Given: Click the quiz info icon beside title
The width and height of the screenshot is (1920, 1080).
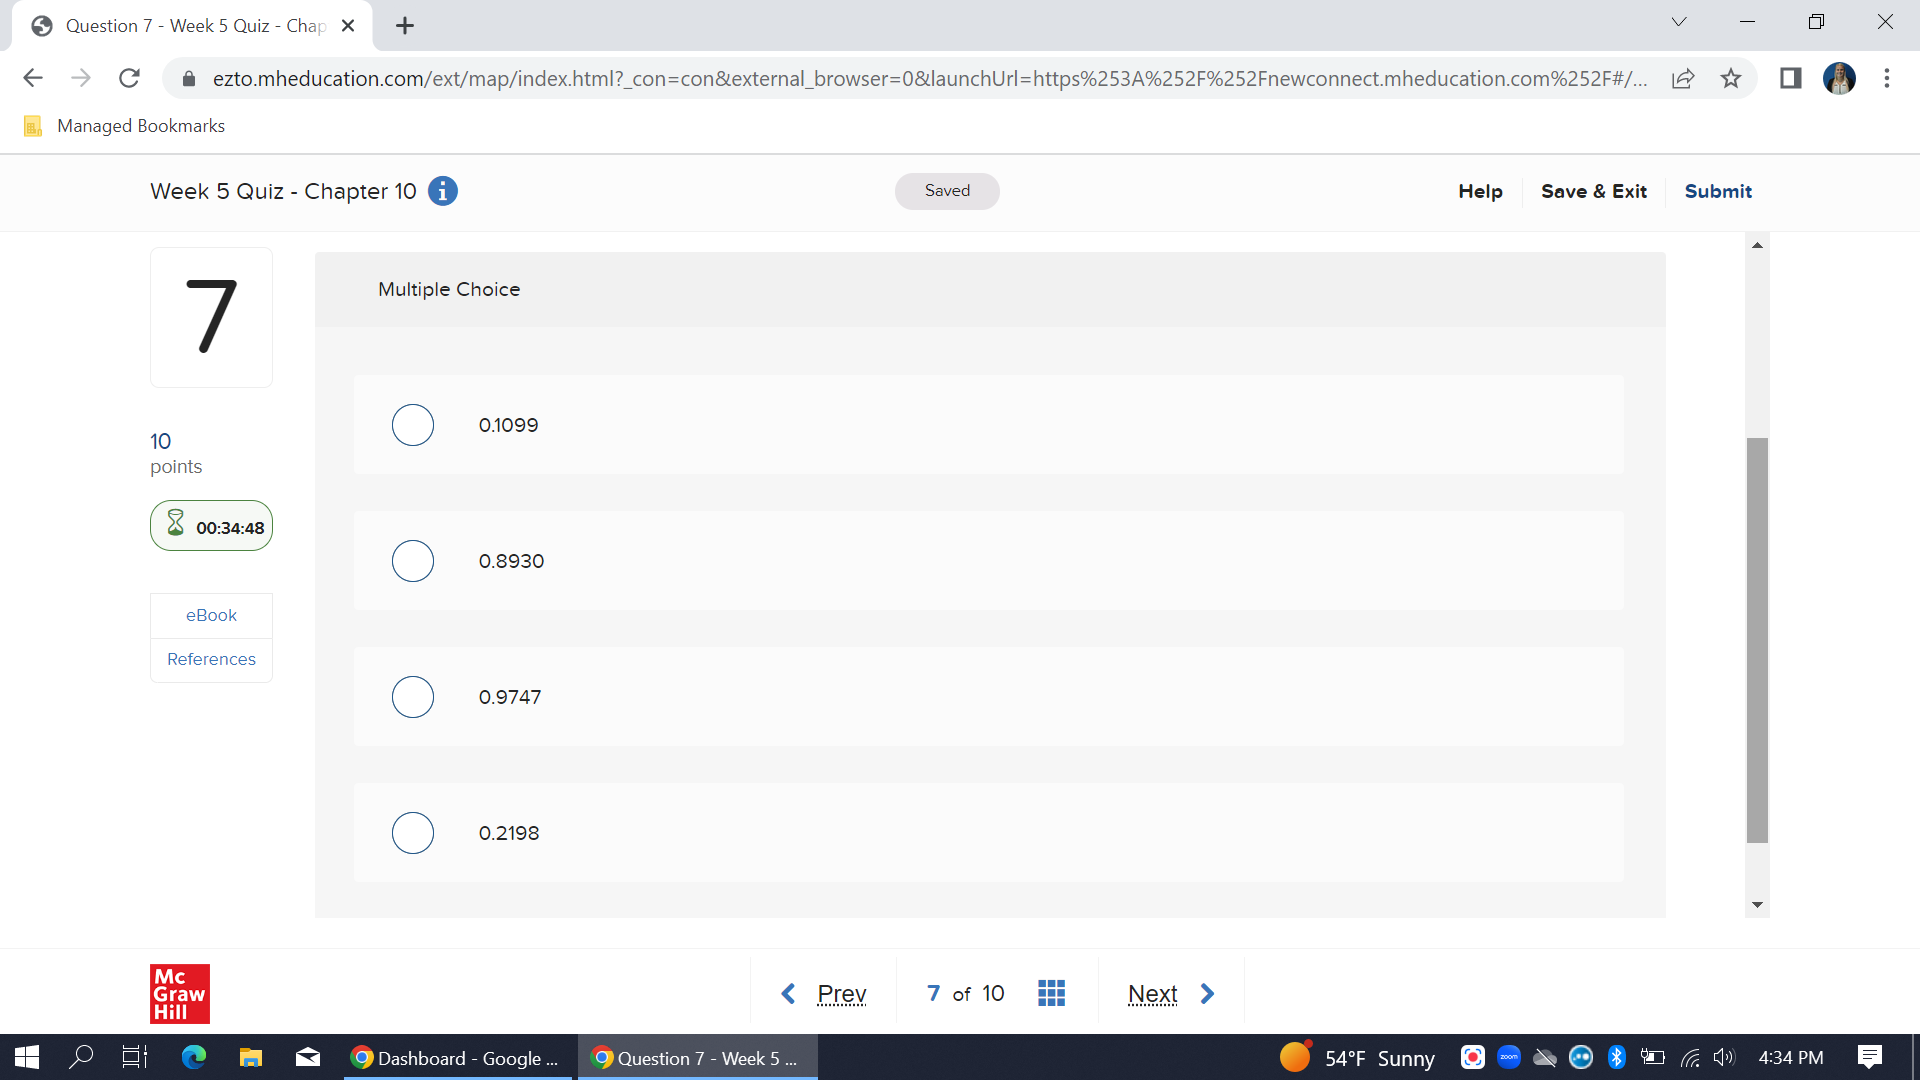Looking at the screenshot, I should tap(442, 191).
